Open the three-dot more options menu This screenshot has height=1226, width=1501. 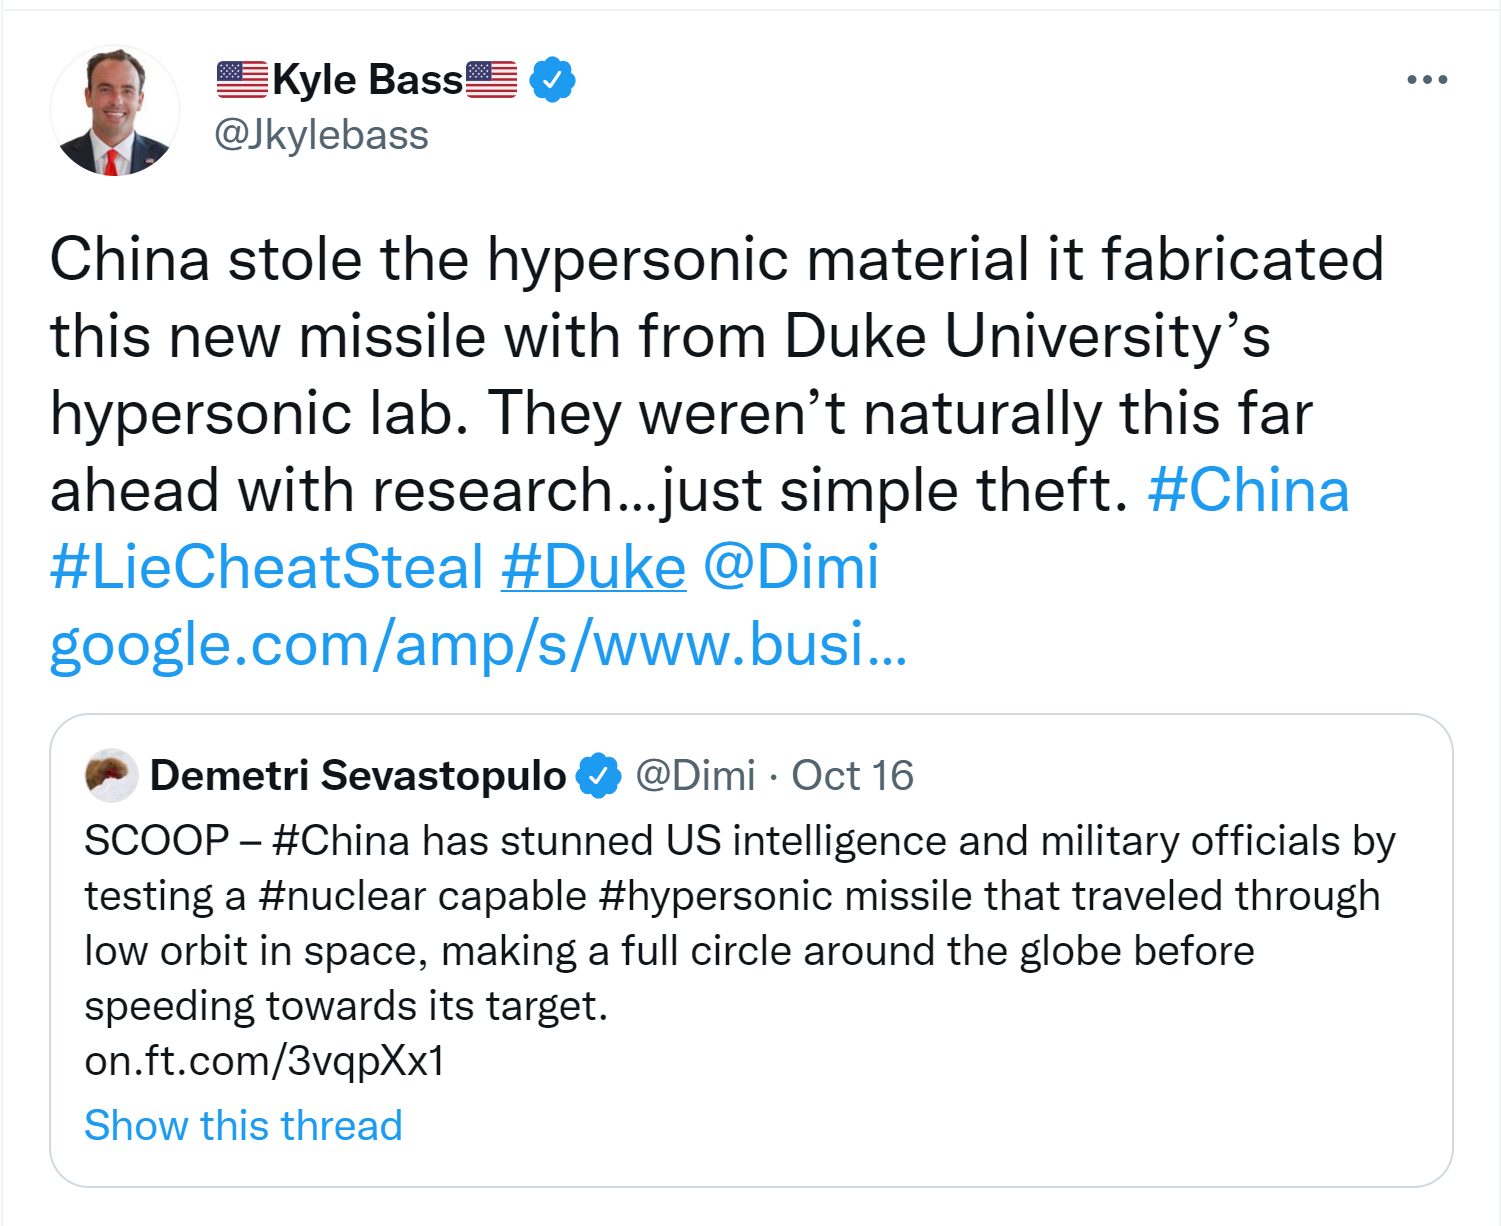pyautogui.click(x=1426, y=80)
